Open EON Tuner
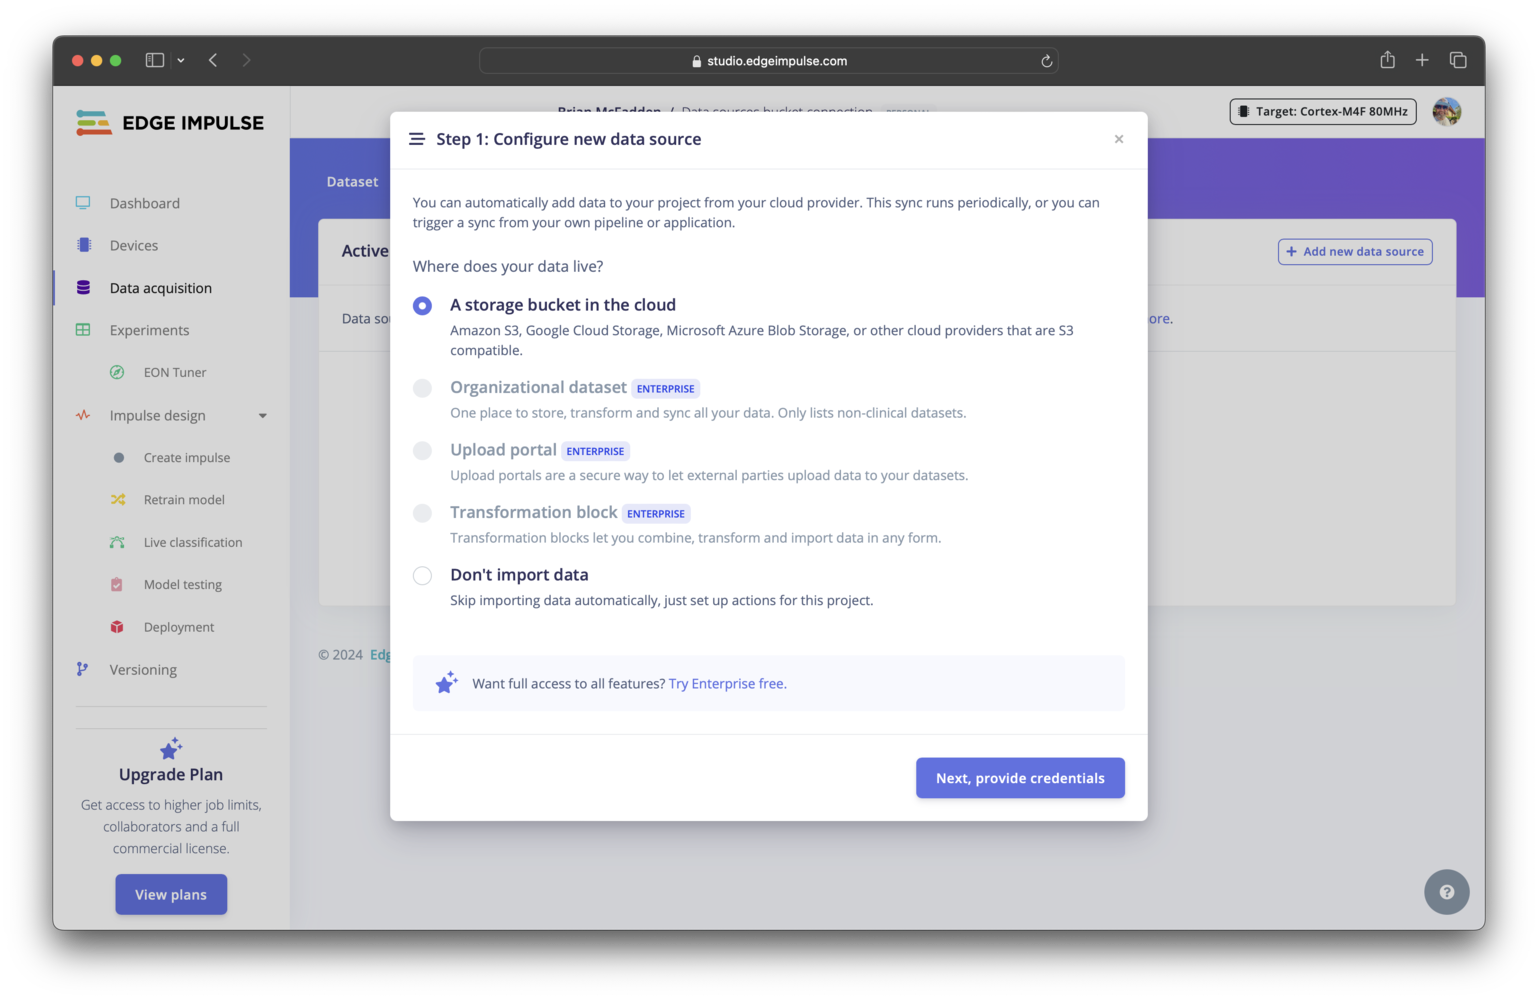1538x1000 pixels. coord(175,372)
